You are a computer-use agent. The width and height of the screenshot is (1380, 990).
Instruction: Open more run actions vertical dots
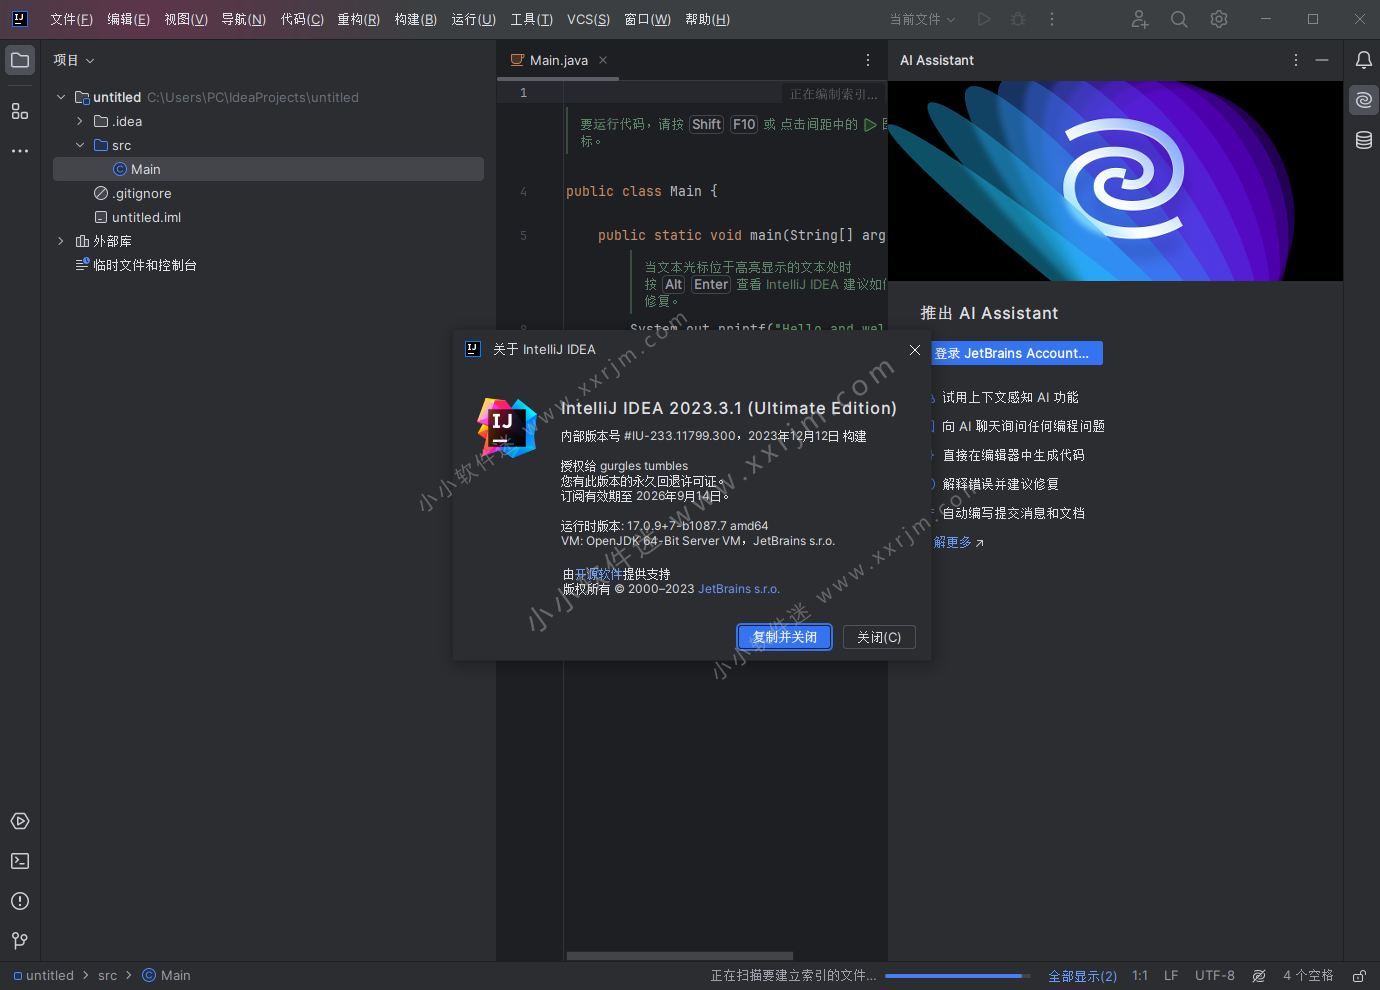(1052, 19)
